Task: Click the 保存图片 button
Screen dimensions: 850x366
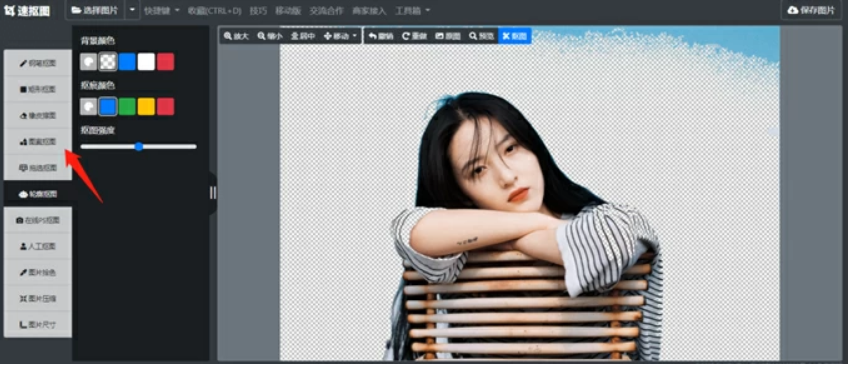Action: [812, 10]
